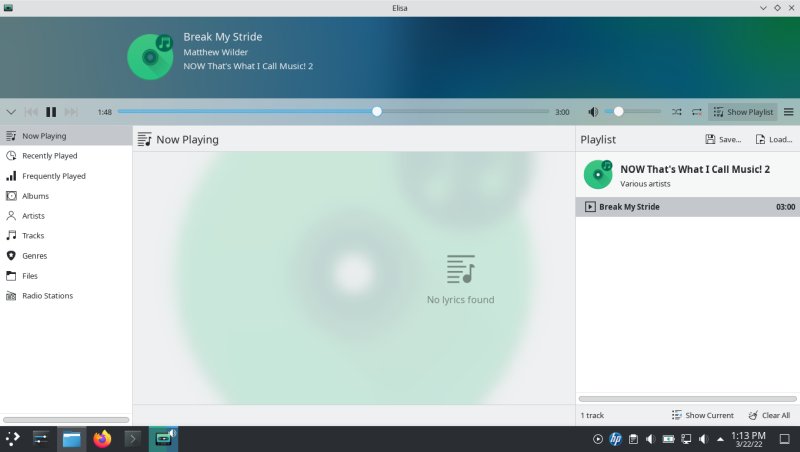Viewport: 800px width, 452px height.
Task: Click the volume level slider
Action: click(x=636, y=112)
